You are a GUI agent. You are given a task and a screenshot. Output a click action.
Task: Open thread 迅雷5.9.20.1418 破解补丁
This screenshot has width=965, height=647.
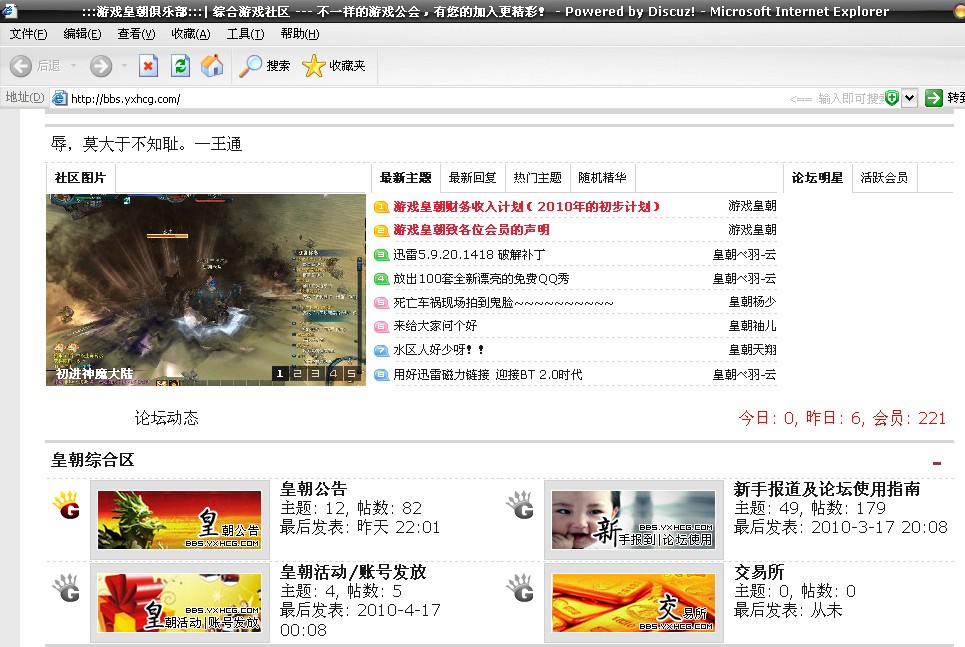pyautogui.click(x=469, y=255)
